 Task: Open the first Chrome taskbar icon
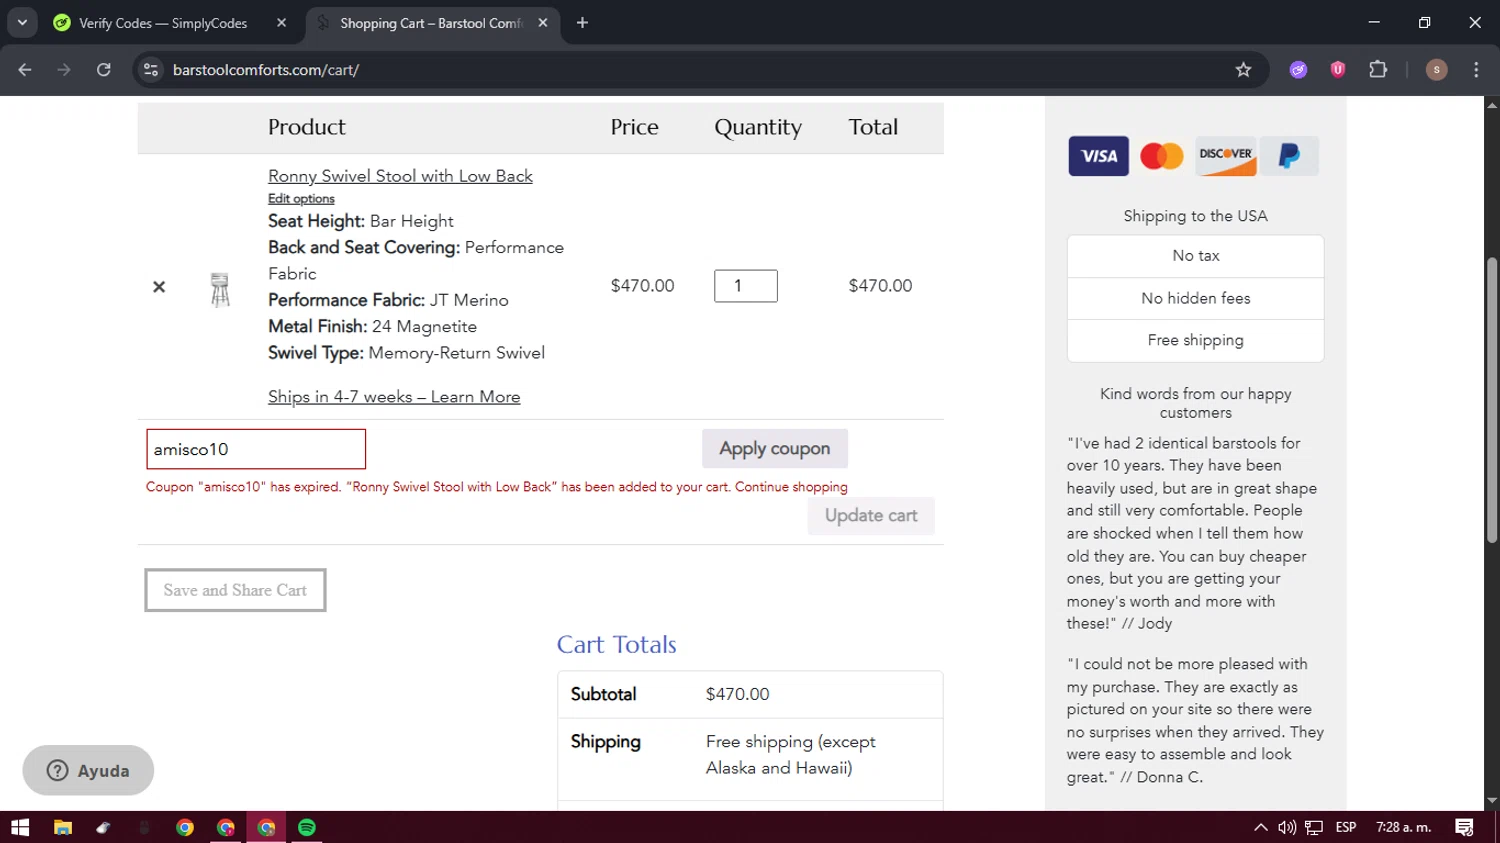click(x=185, y=827)
